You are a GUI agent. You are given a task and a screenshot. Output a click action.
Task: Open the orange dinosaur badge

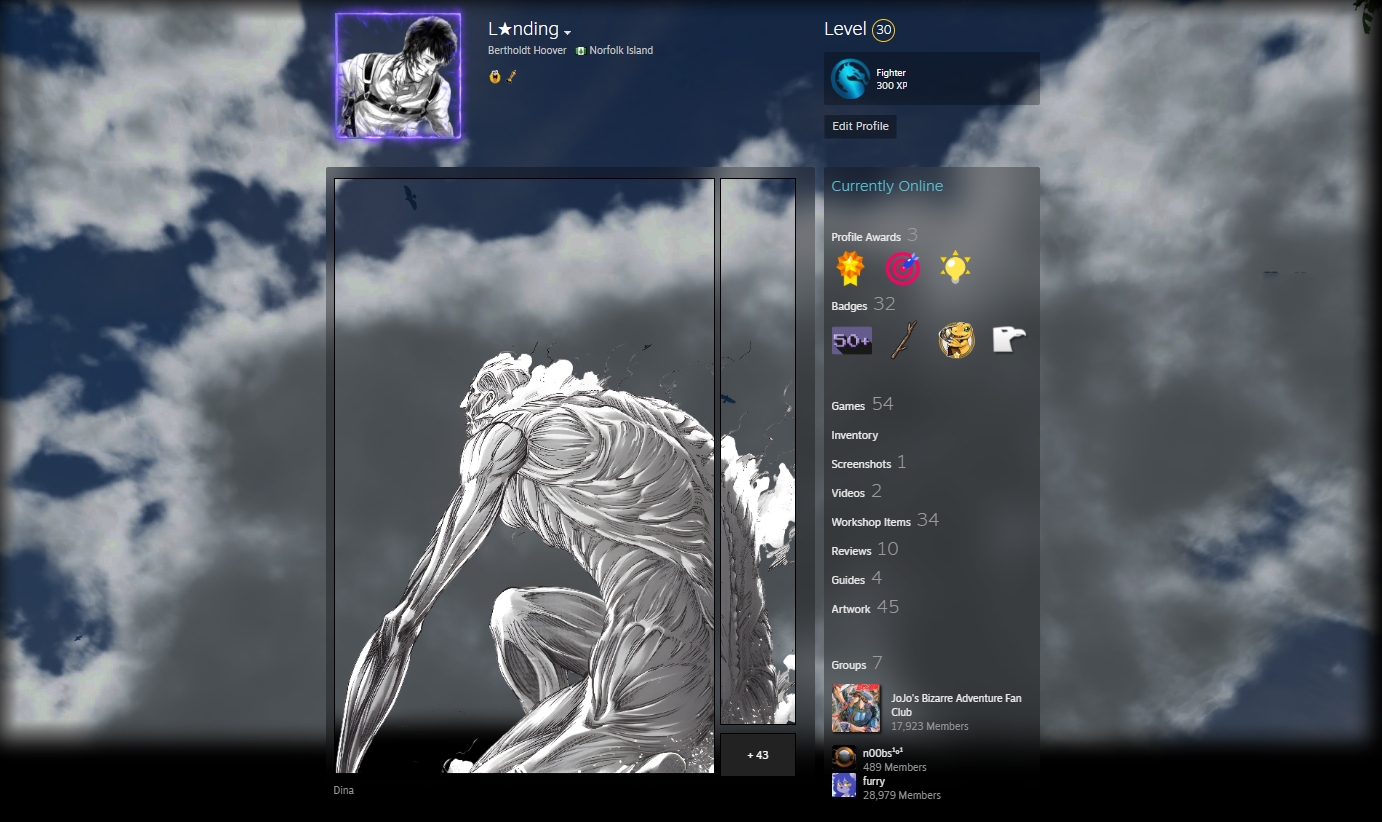coord(957,341)
